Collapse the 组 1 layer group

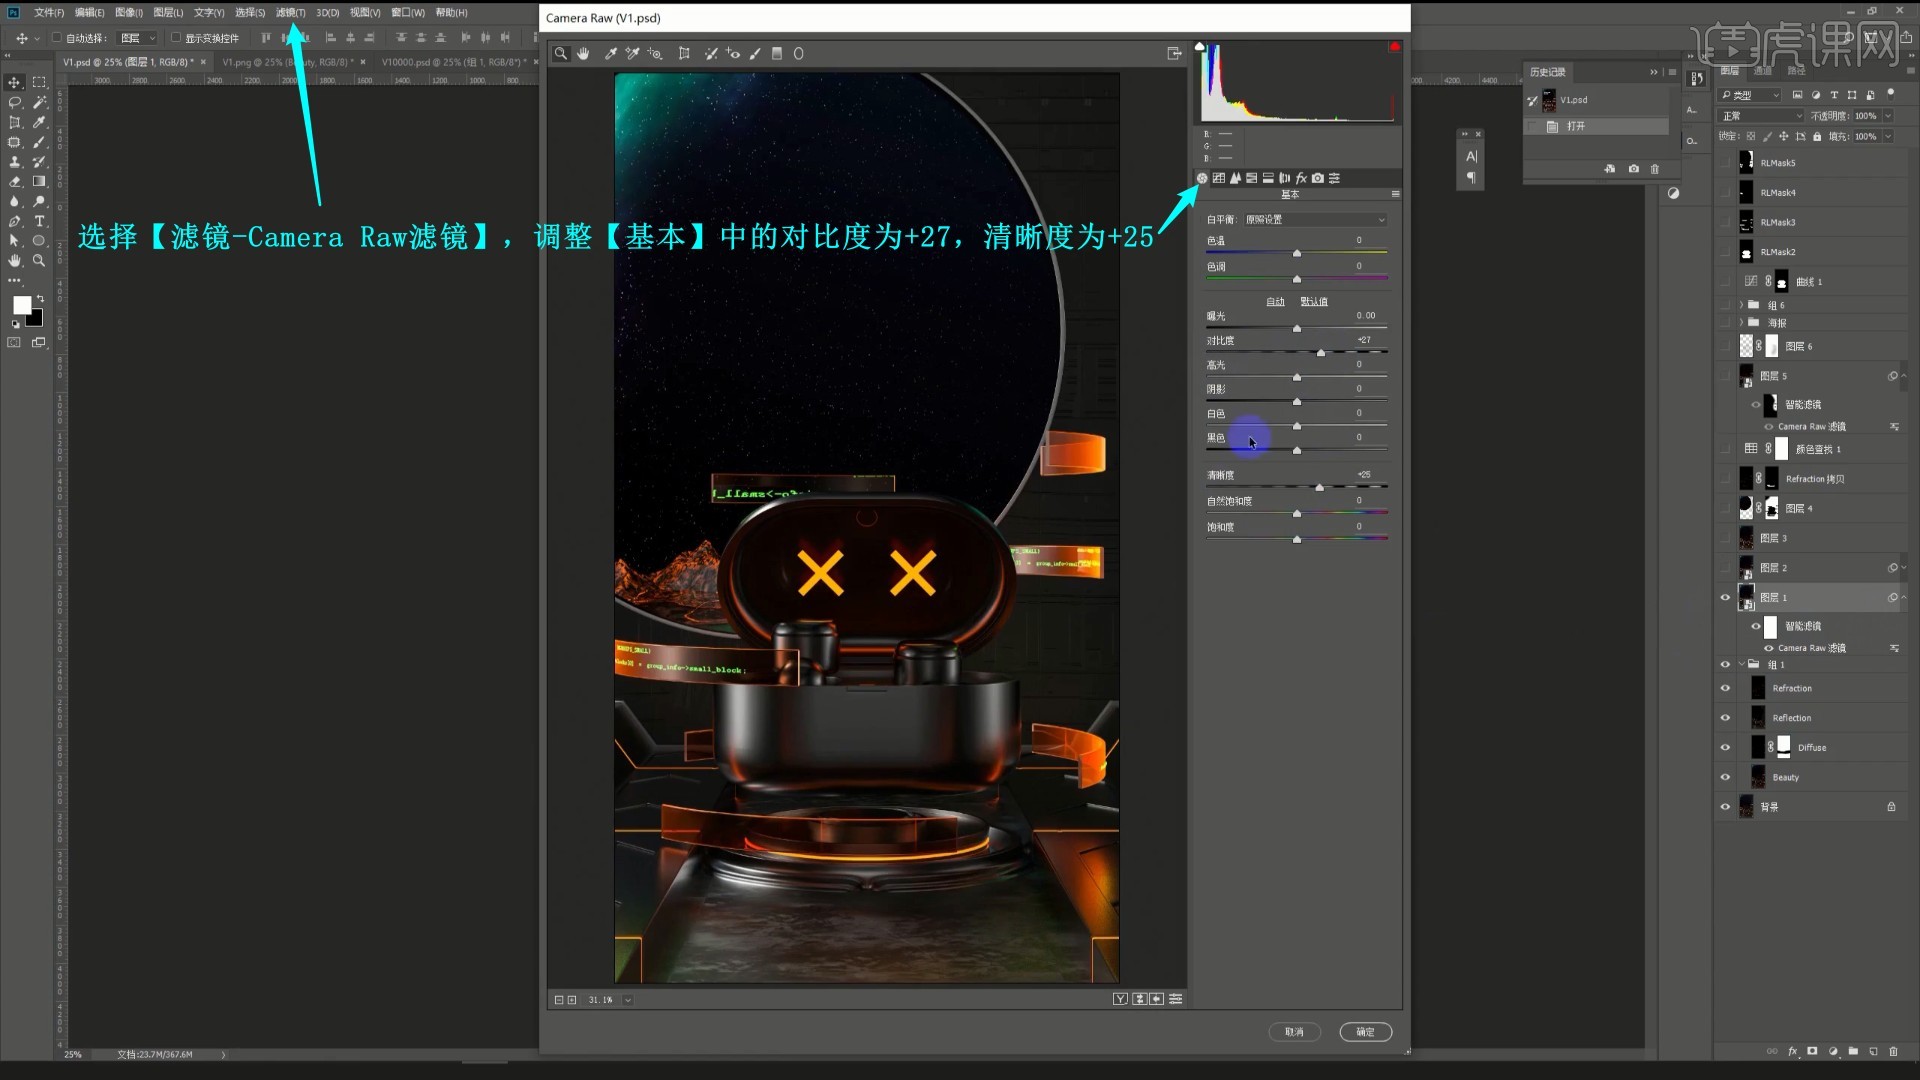1741,665
